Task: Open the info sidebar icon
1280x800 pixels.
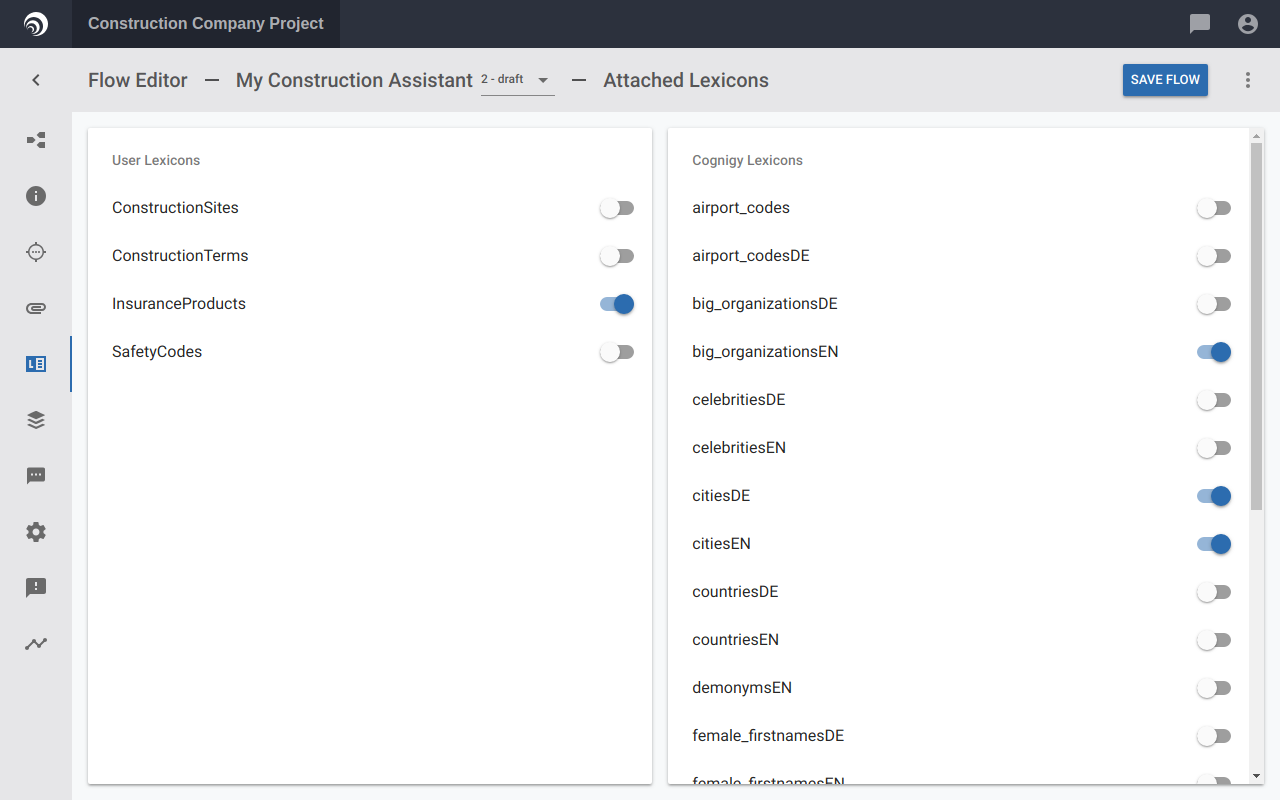Action: coord(36,196)
